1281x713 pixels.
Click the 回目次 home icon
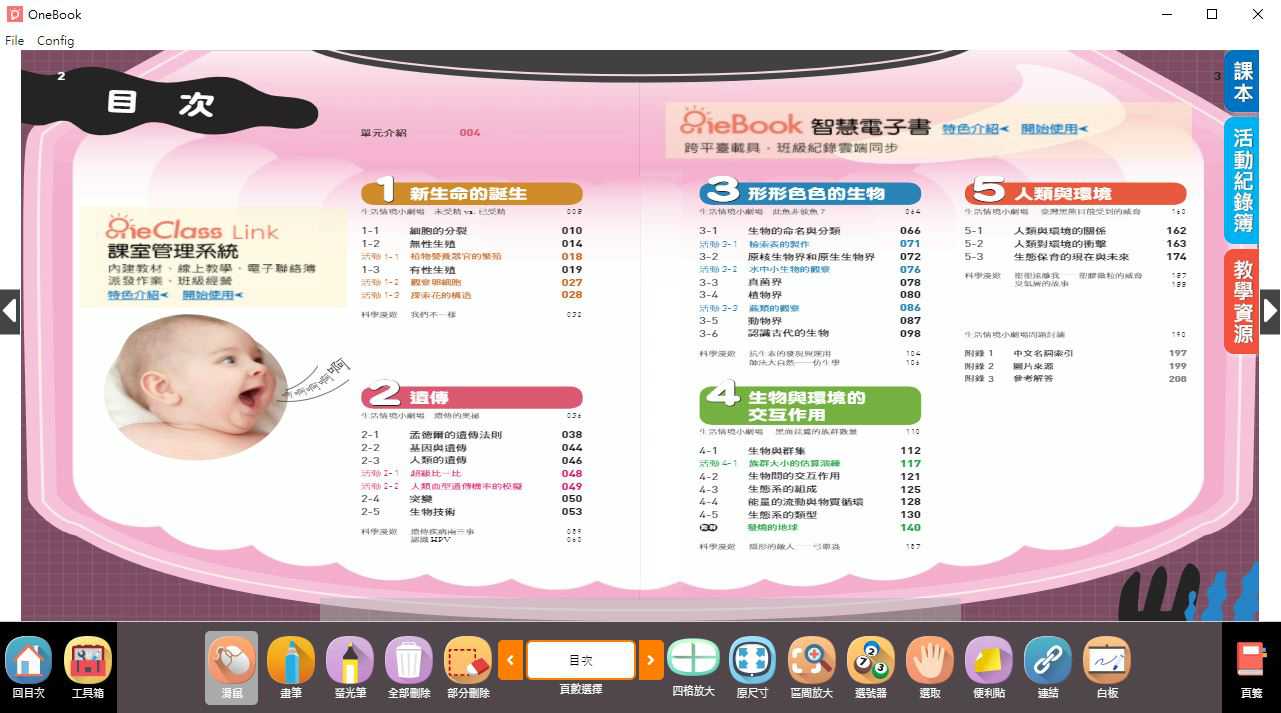[28, 667]
